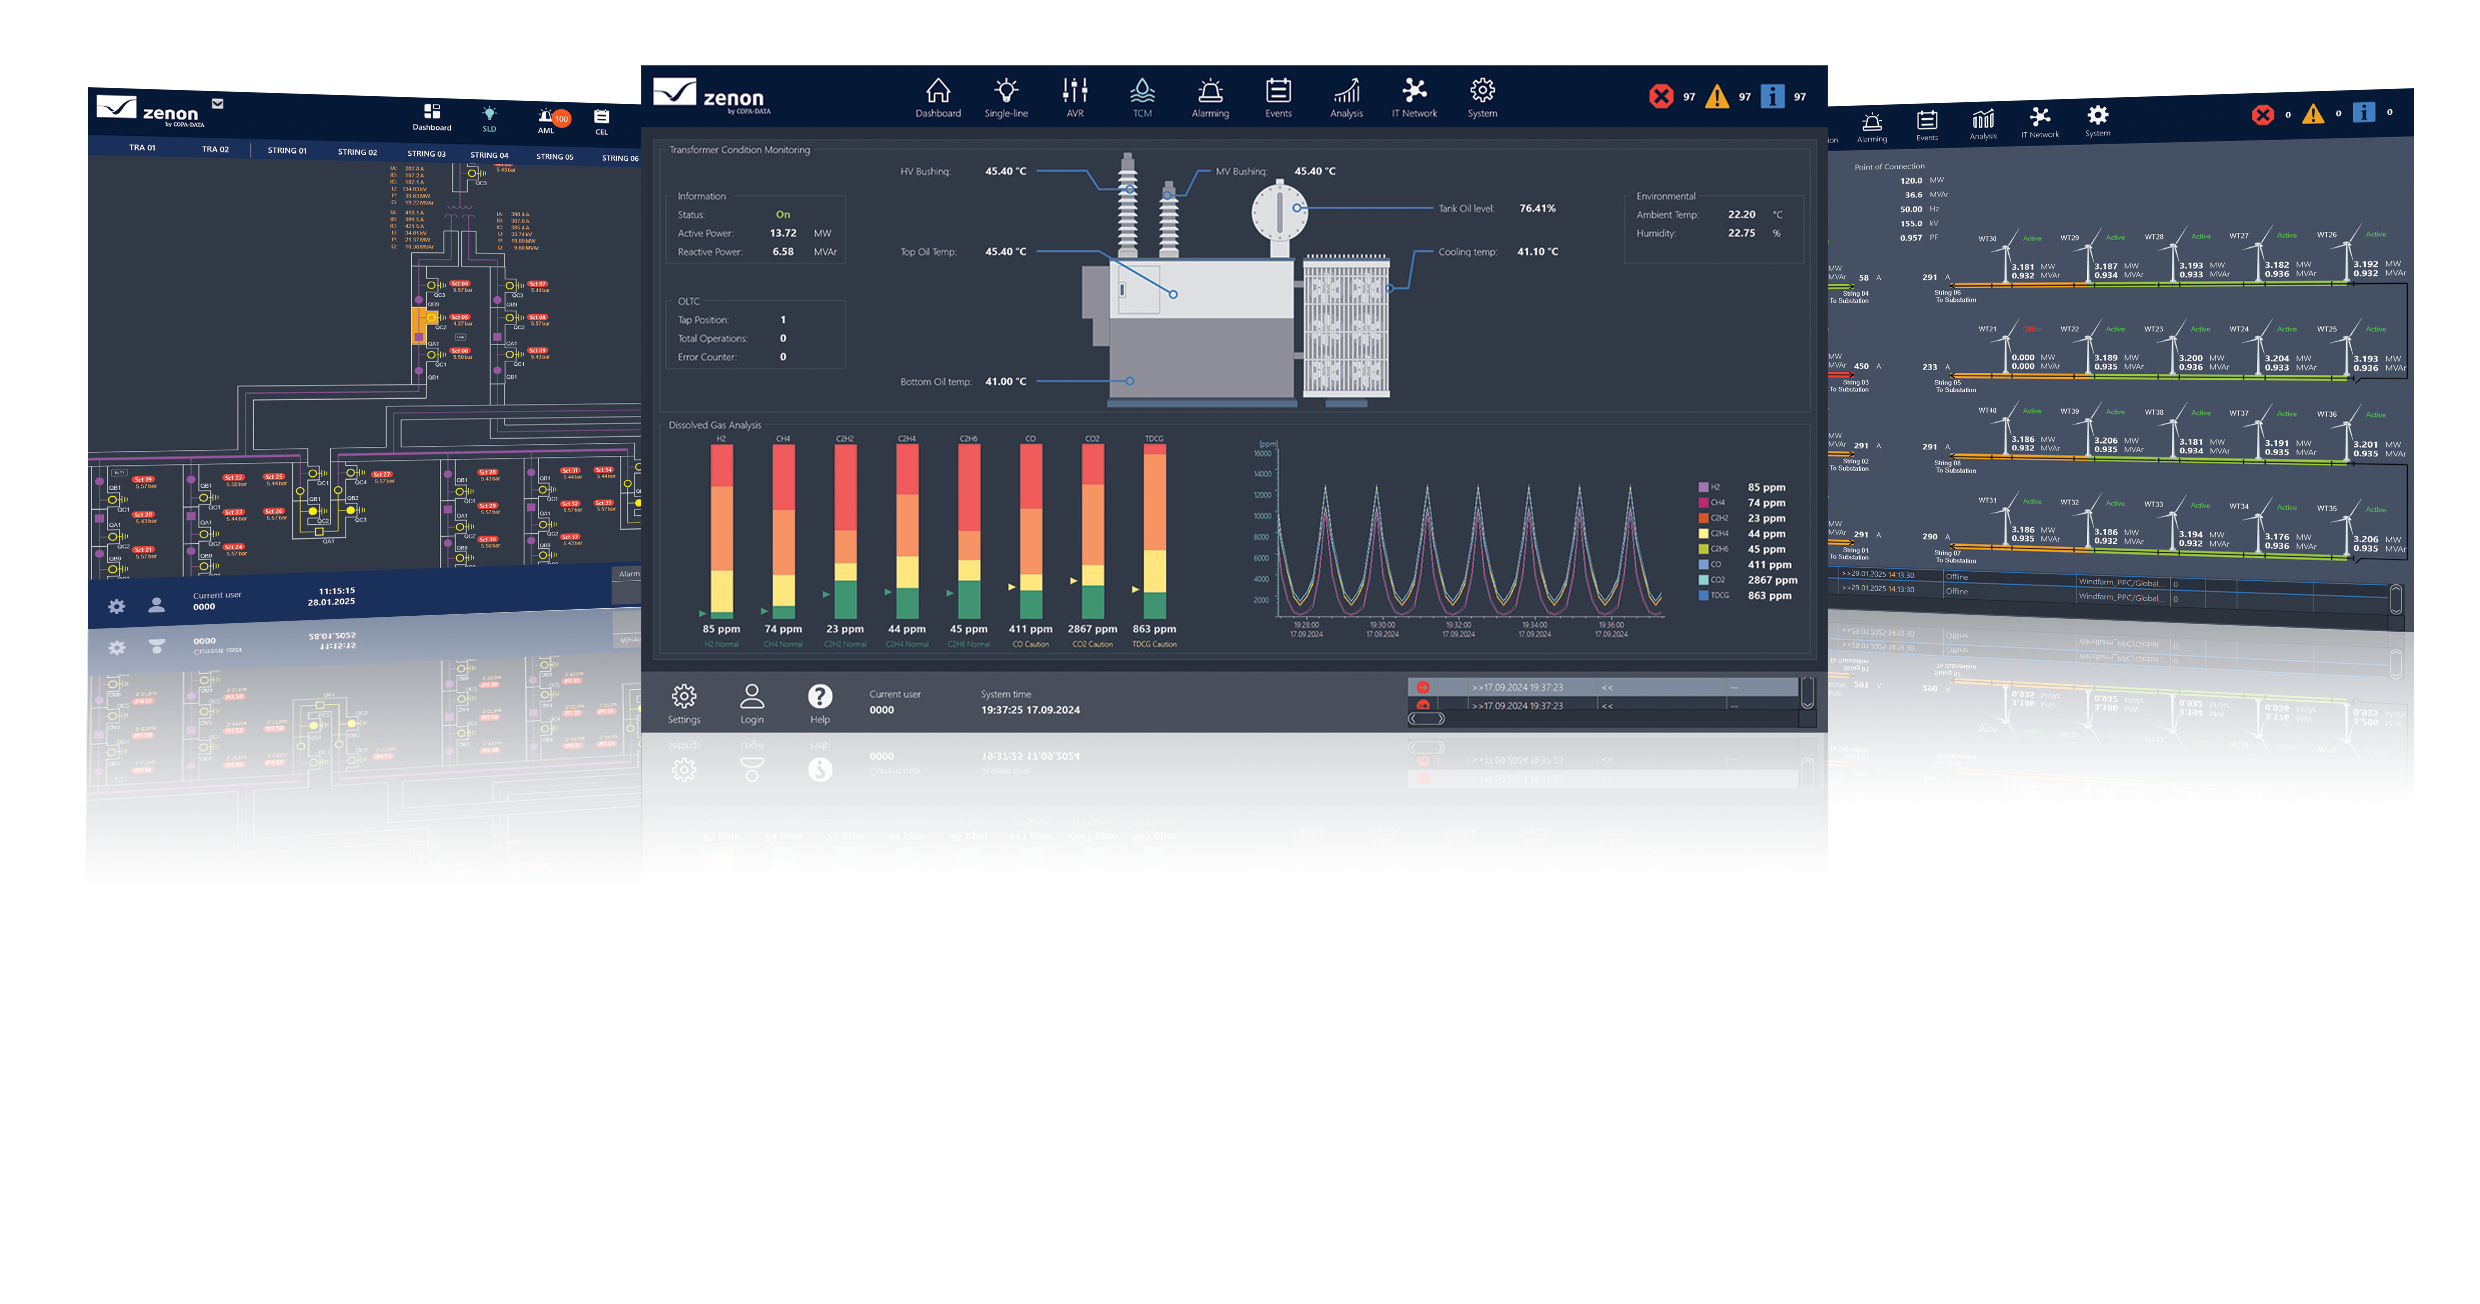
Task: Click red error icon showing 97
Action: [1661, 97]
